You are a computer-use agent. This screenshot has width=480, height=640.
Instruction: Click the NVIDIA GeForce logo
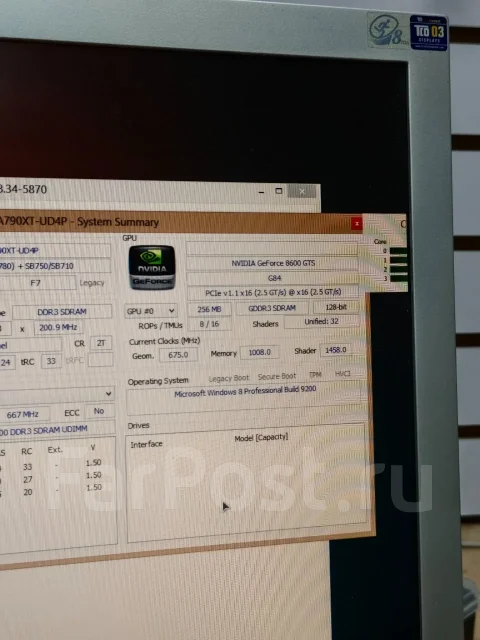click(x=152, y=268)
